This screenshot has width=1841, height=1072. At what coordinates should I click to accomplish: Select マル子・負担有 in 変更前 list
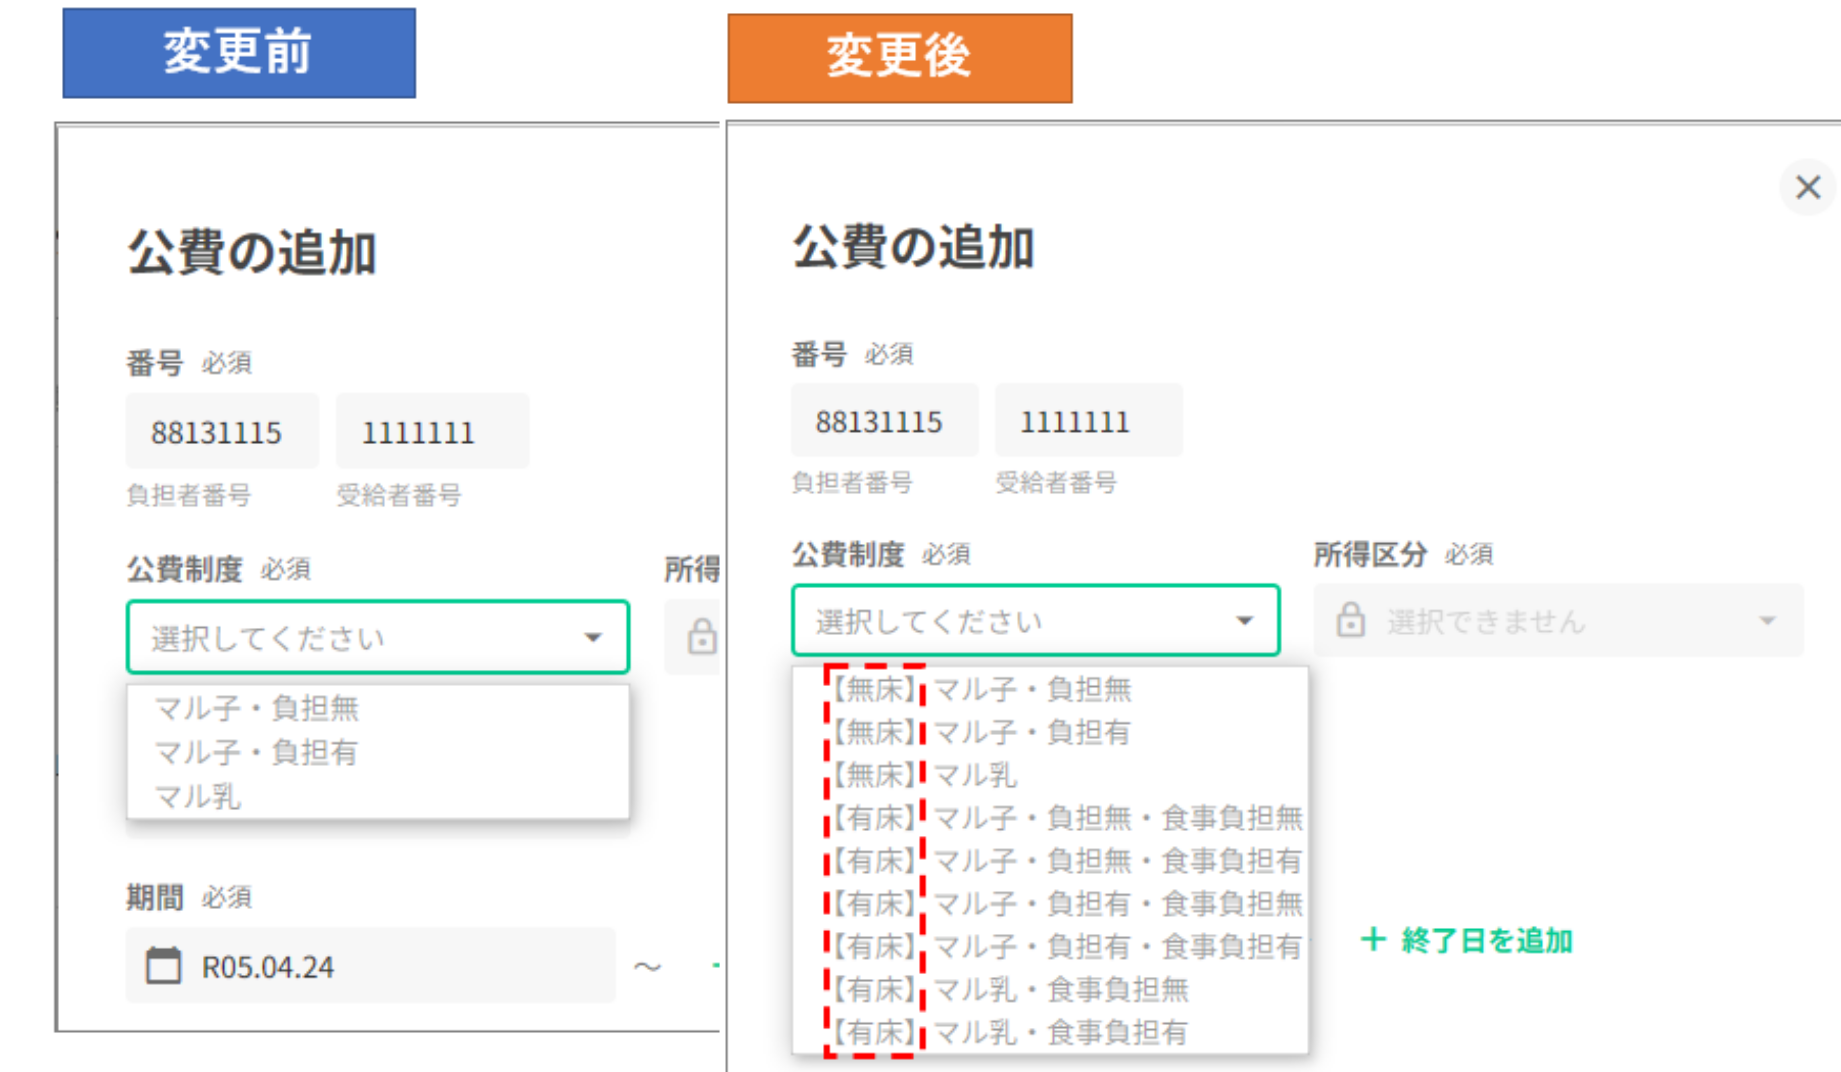pyautogui.click(x=378, y=752)
